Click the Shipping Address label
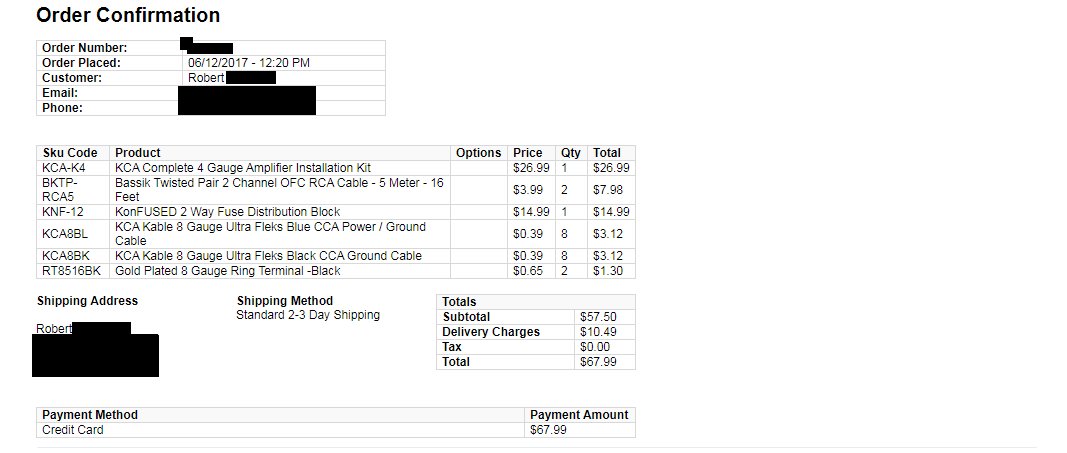 (87, 301)
